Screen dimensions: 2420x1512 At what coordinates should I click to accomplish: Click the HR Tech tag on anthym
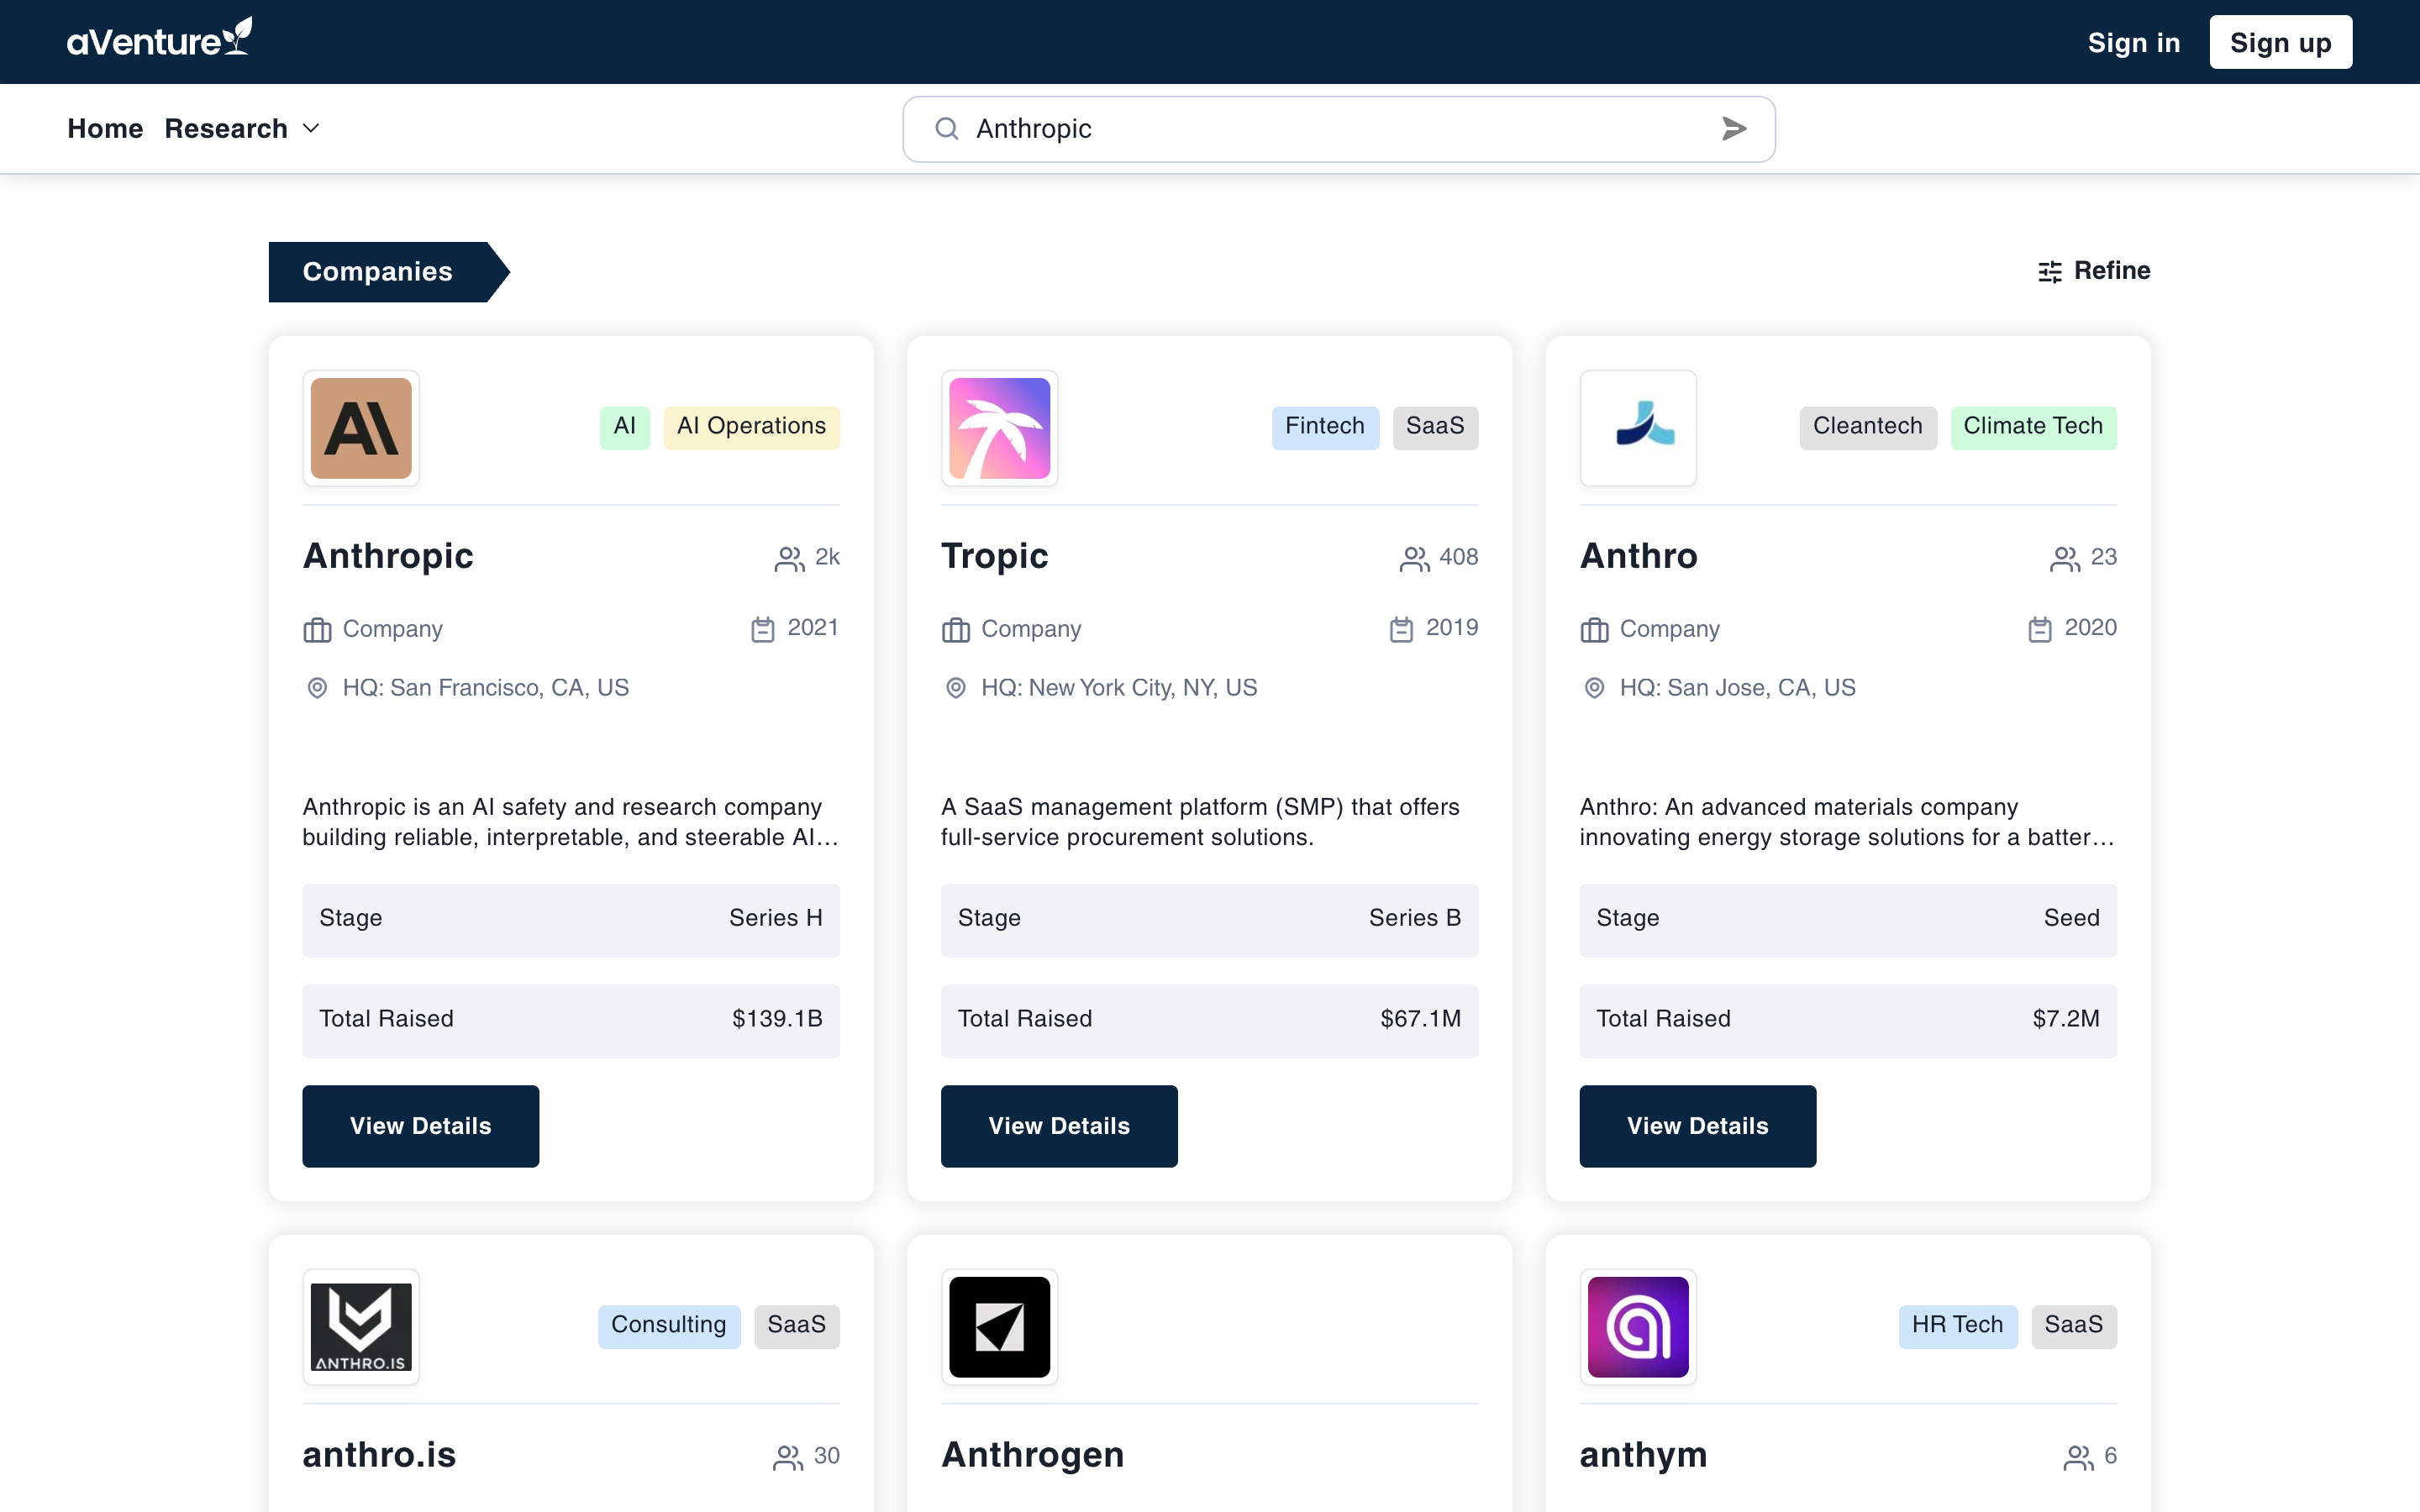pyautogui.click(x=1958, y=1326)
